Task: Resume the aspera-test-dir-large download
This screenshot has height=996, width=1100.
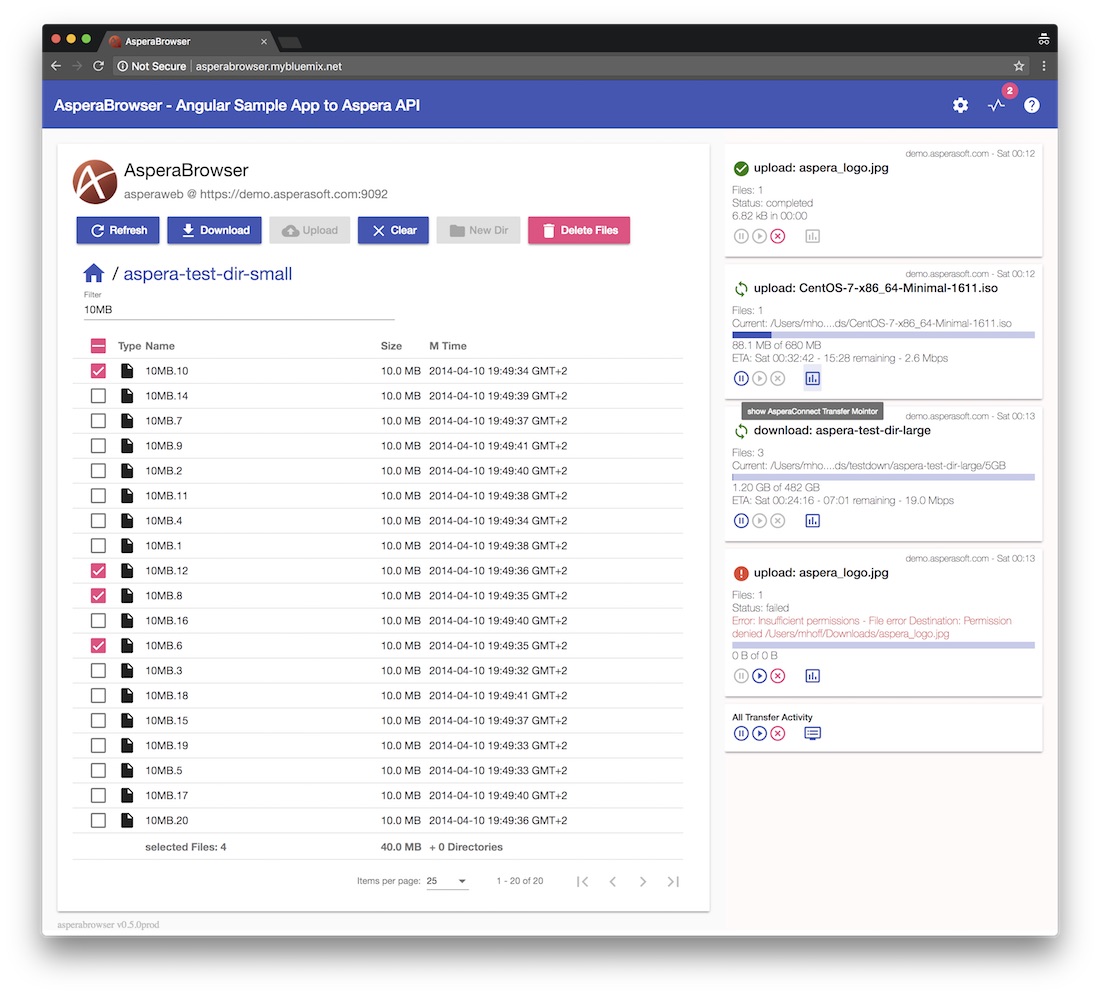Action: (x=759, y=520)
